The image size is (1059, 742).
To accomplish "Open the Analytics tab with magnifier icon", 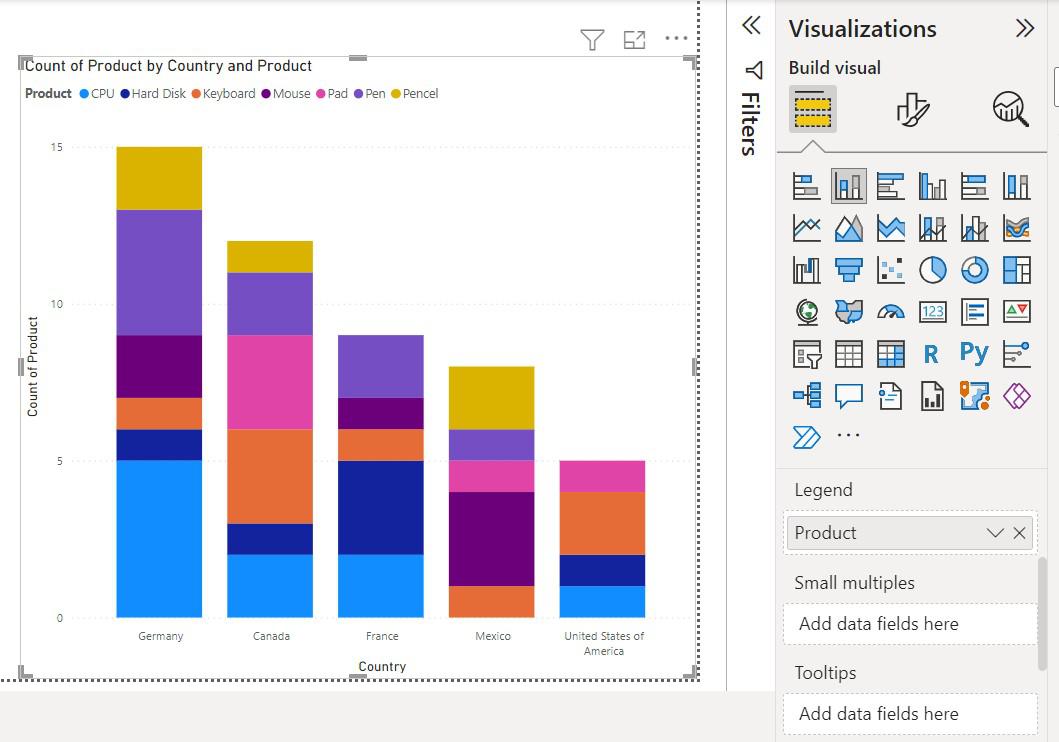I will [x=1010, y=109].
